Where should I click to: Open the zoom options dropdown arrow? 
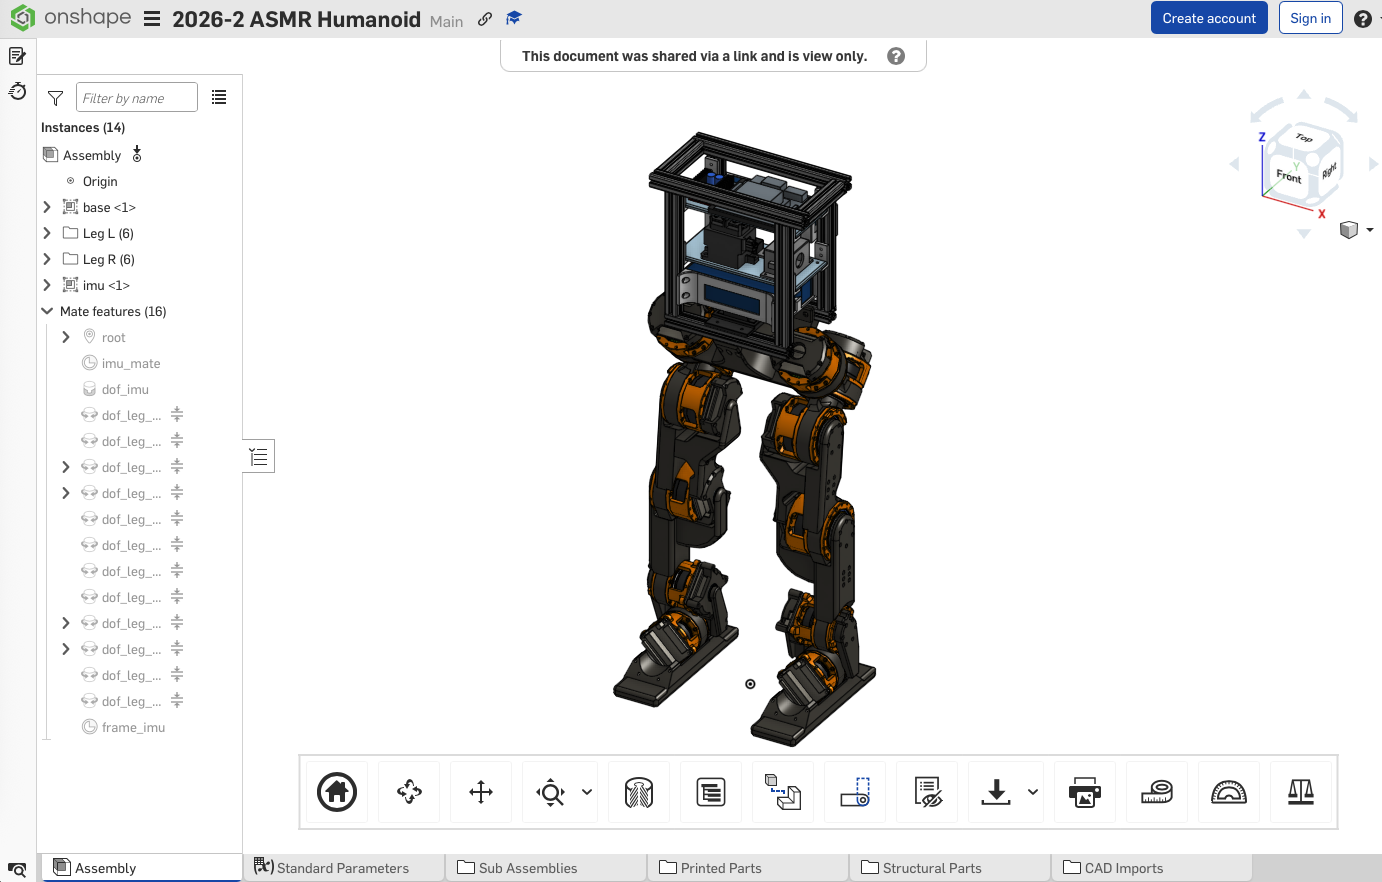587,792
